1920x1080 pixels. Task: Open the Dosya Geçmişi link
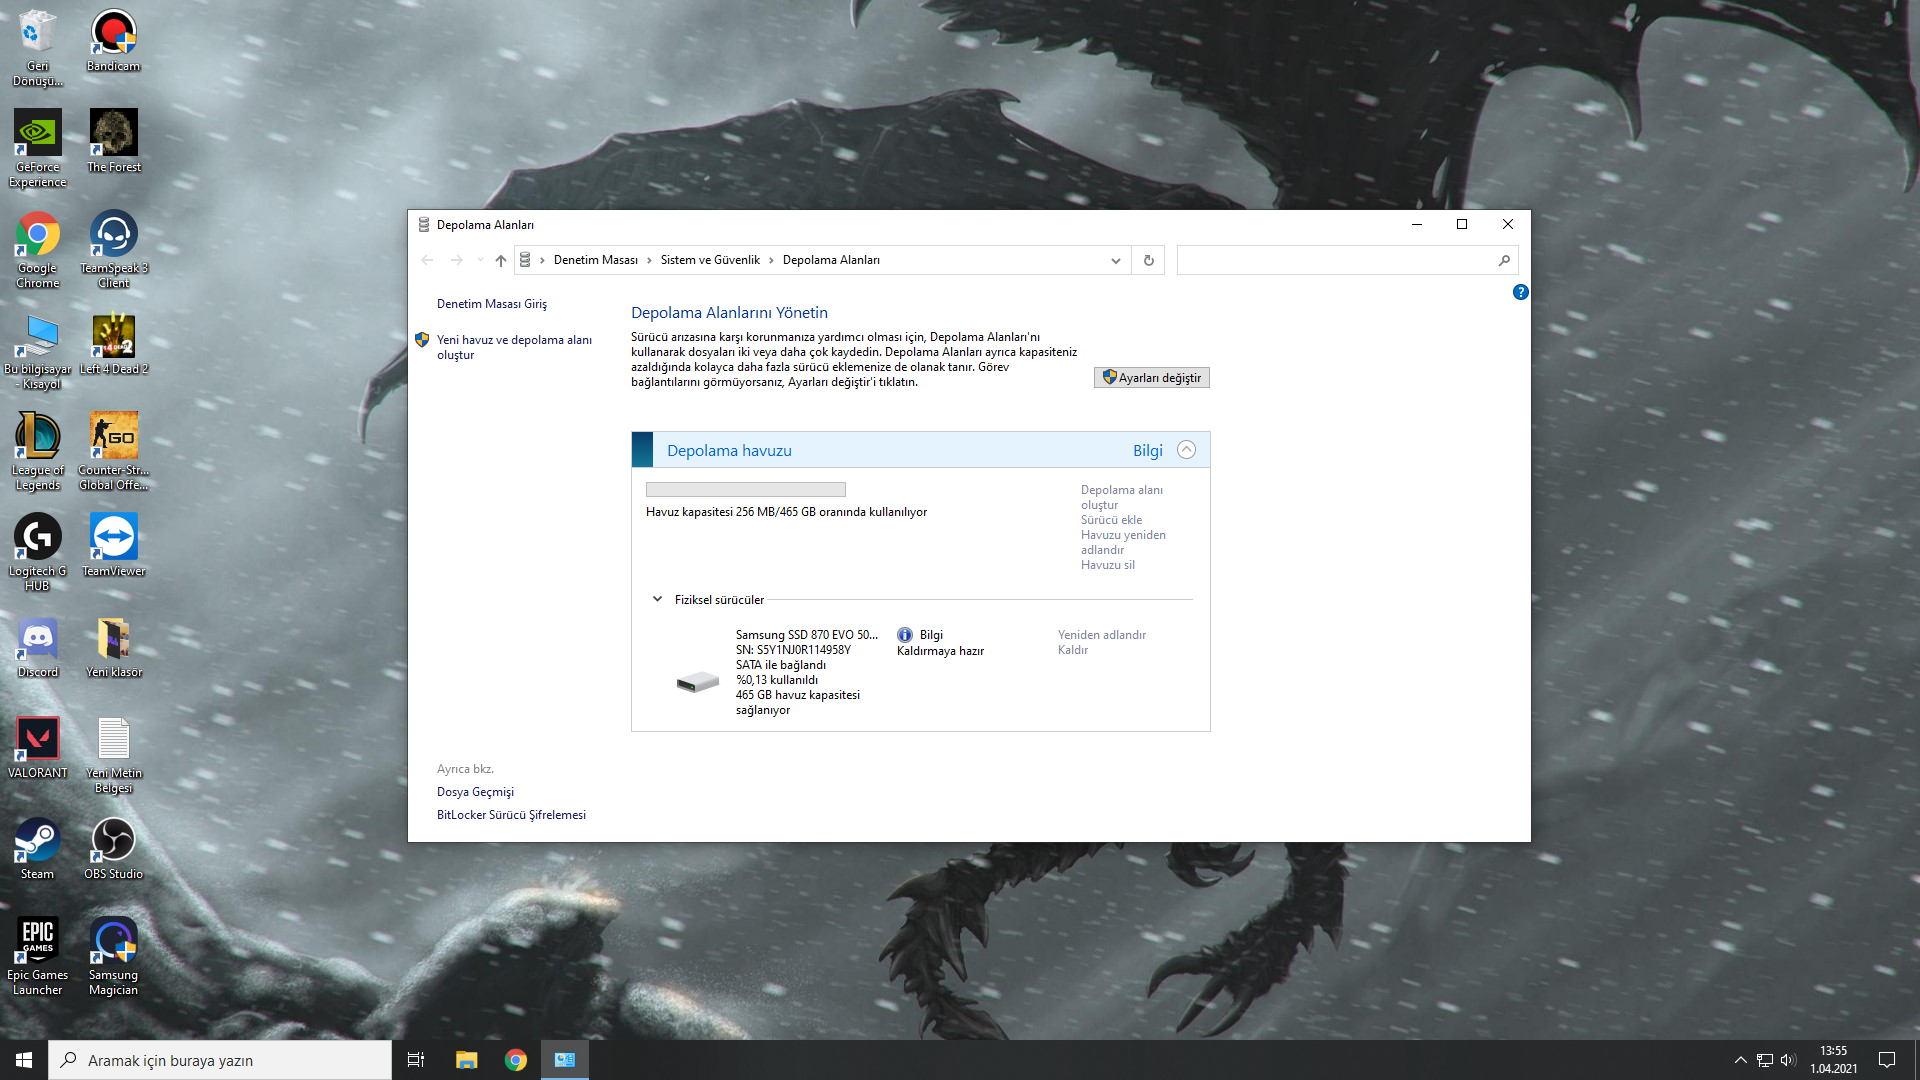475,792
